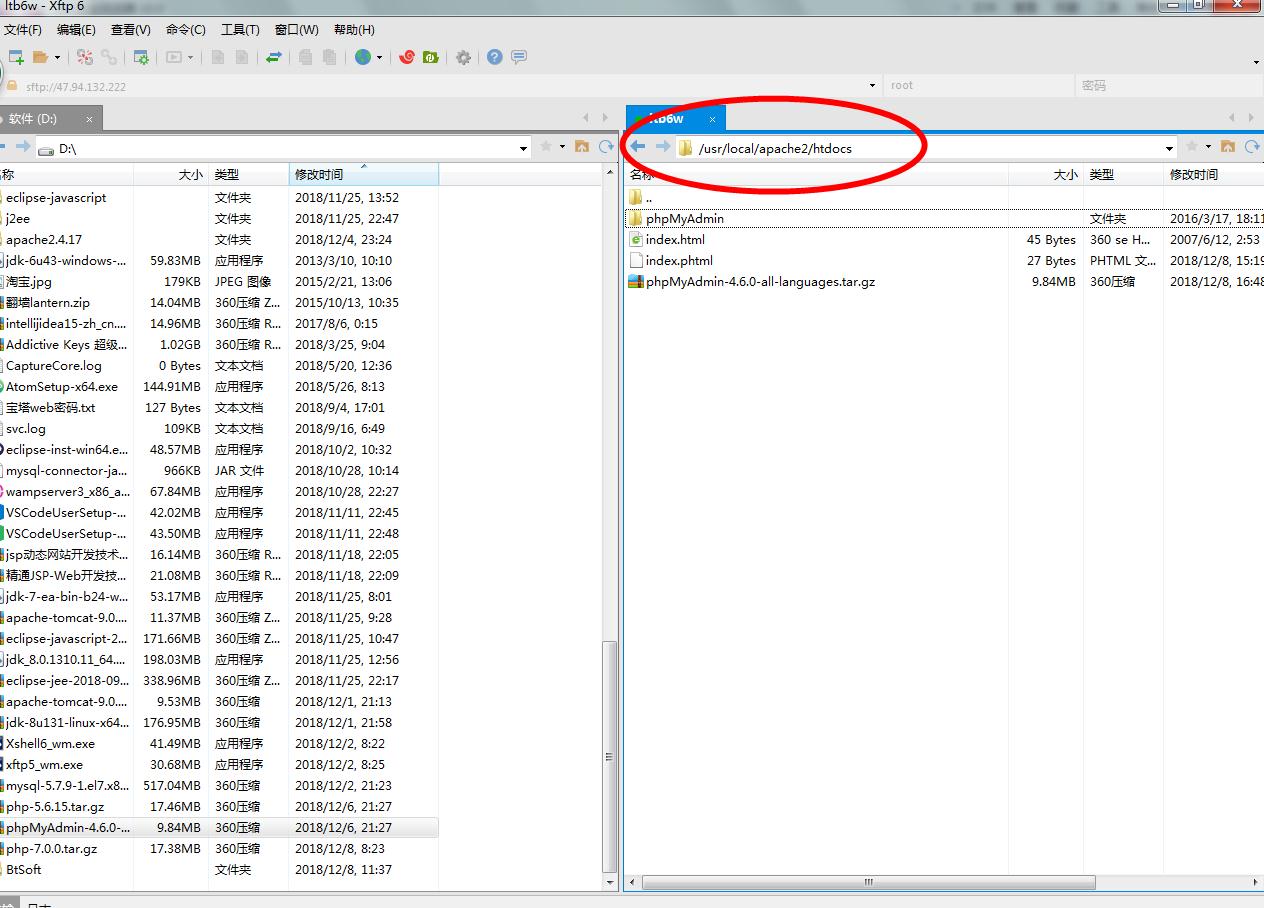Open the 编辑(E) menu

(77, 30)
